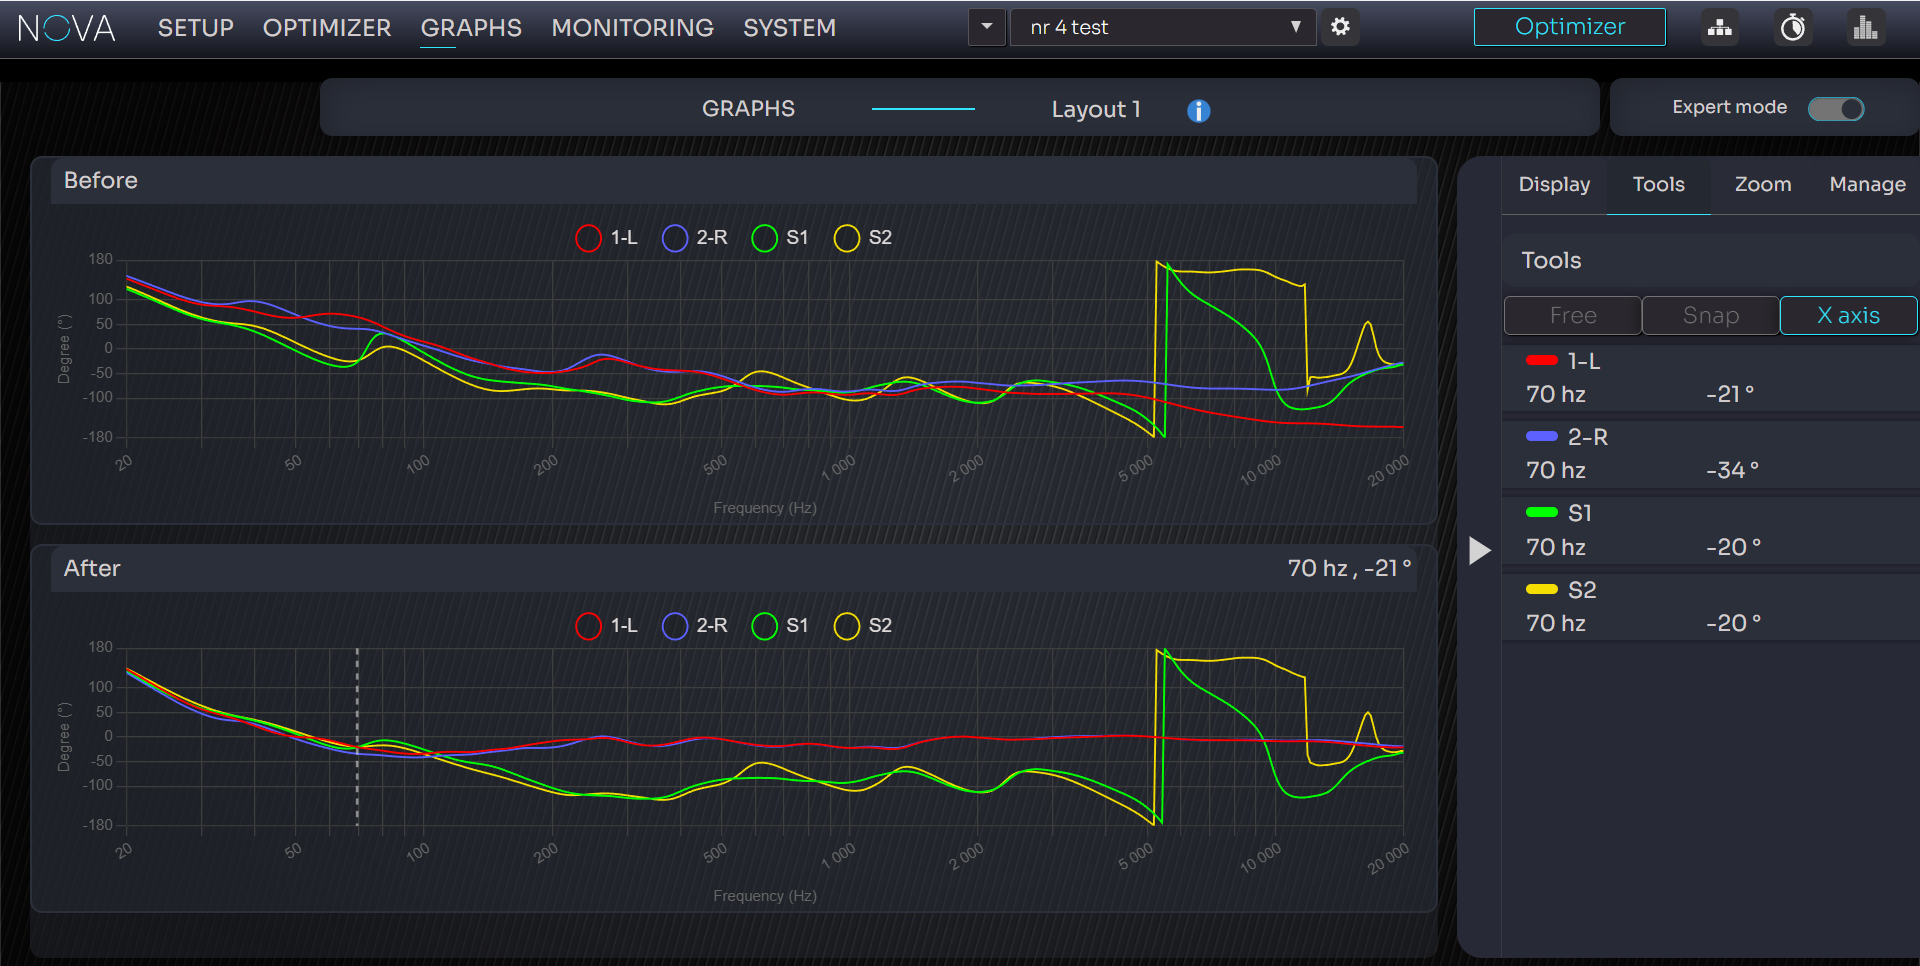Click the dashed cursor line in After graph

tap(357, 737)
